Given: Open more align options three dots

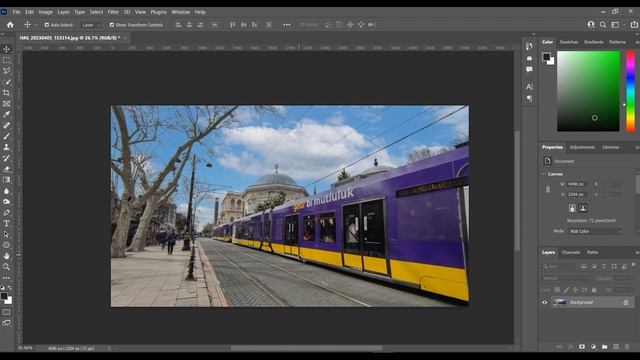Looking at the screenshot, I should [287, 25].
